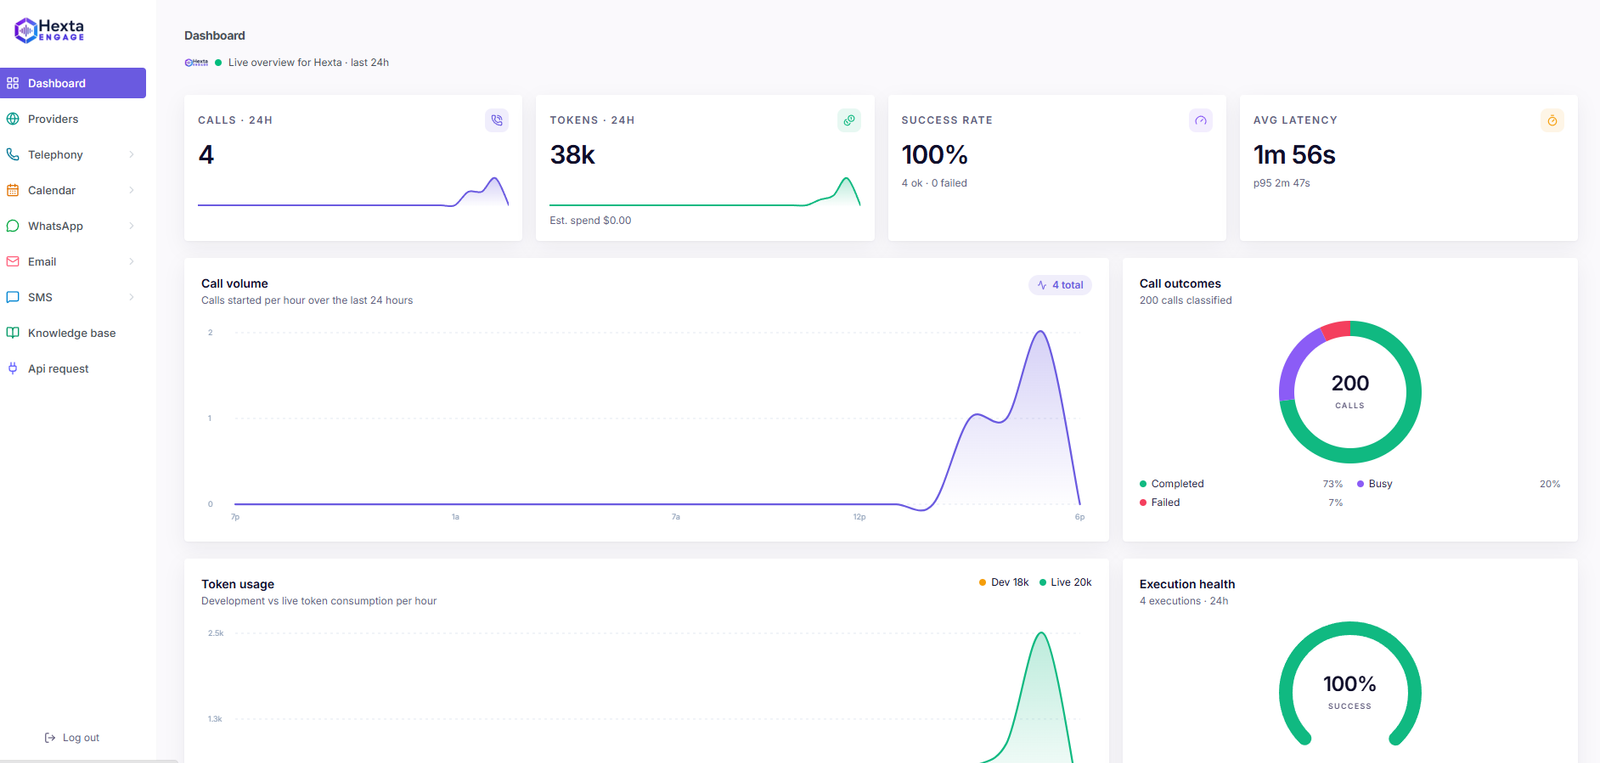Log out of the dashboard
The image size is (1600, 763).
tap(72, 738)
